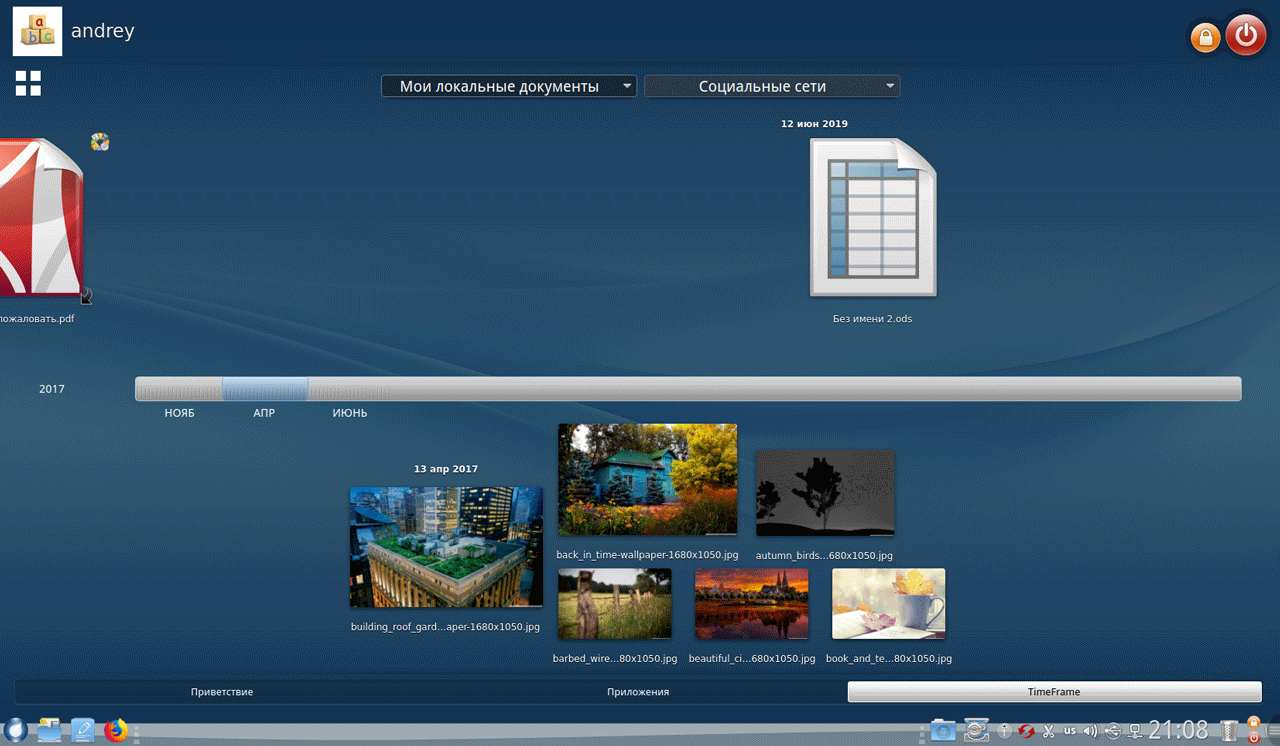Launch the file manager from the taskbar
Screen dimensions: 1280x746
click(49, 731)
